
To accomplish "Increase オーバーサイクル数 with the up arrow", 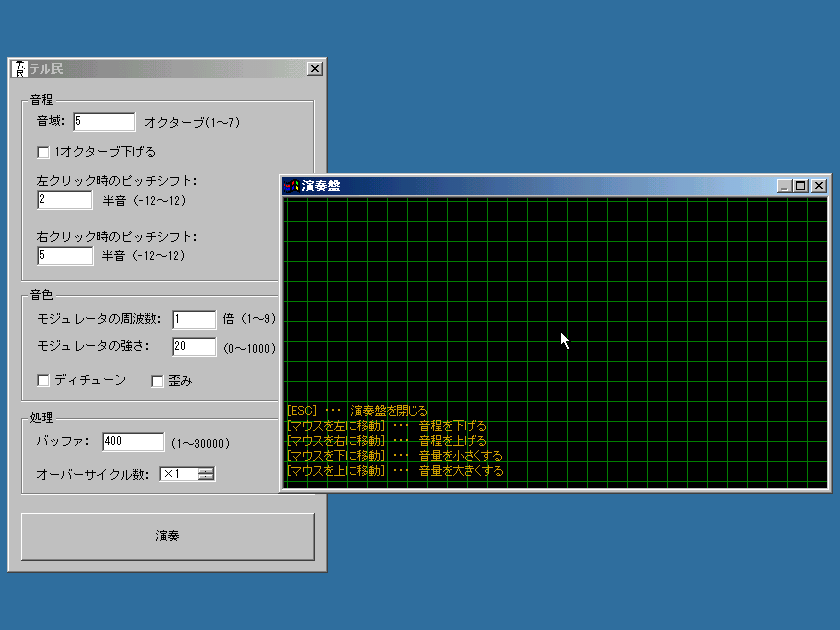I will (206, 470).
